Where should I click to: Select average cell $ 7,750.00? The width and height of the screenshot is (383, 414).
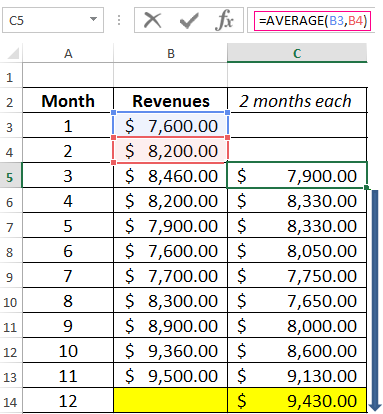click(x=297, y=275)
